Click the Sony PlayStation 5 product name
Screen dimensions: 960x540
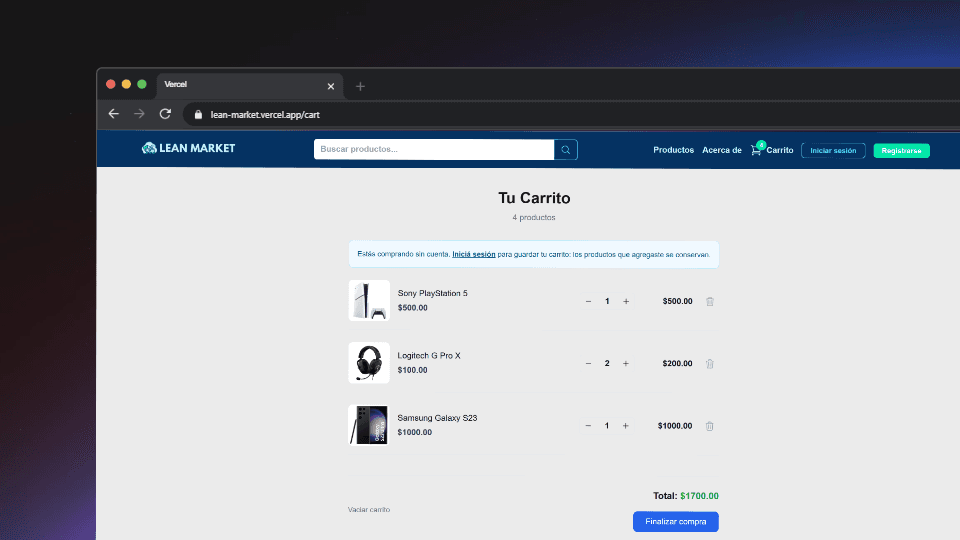[432, 293]
